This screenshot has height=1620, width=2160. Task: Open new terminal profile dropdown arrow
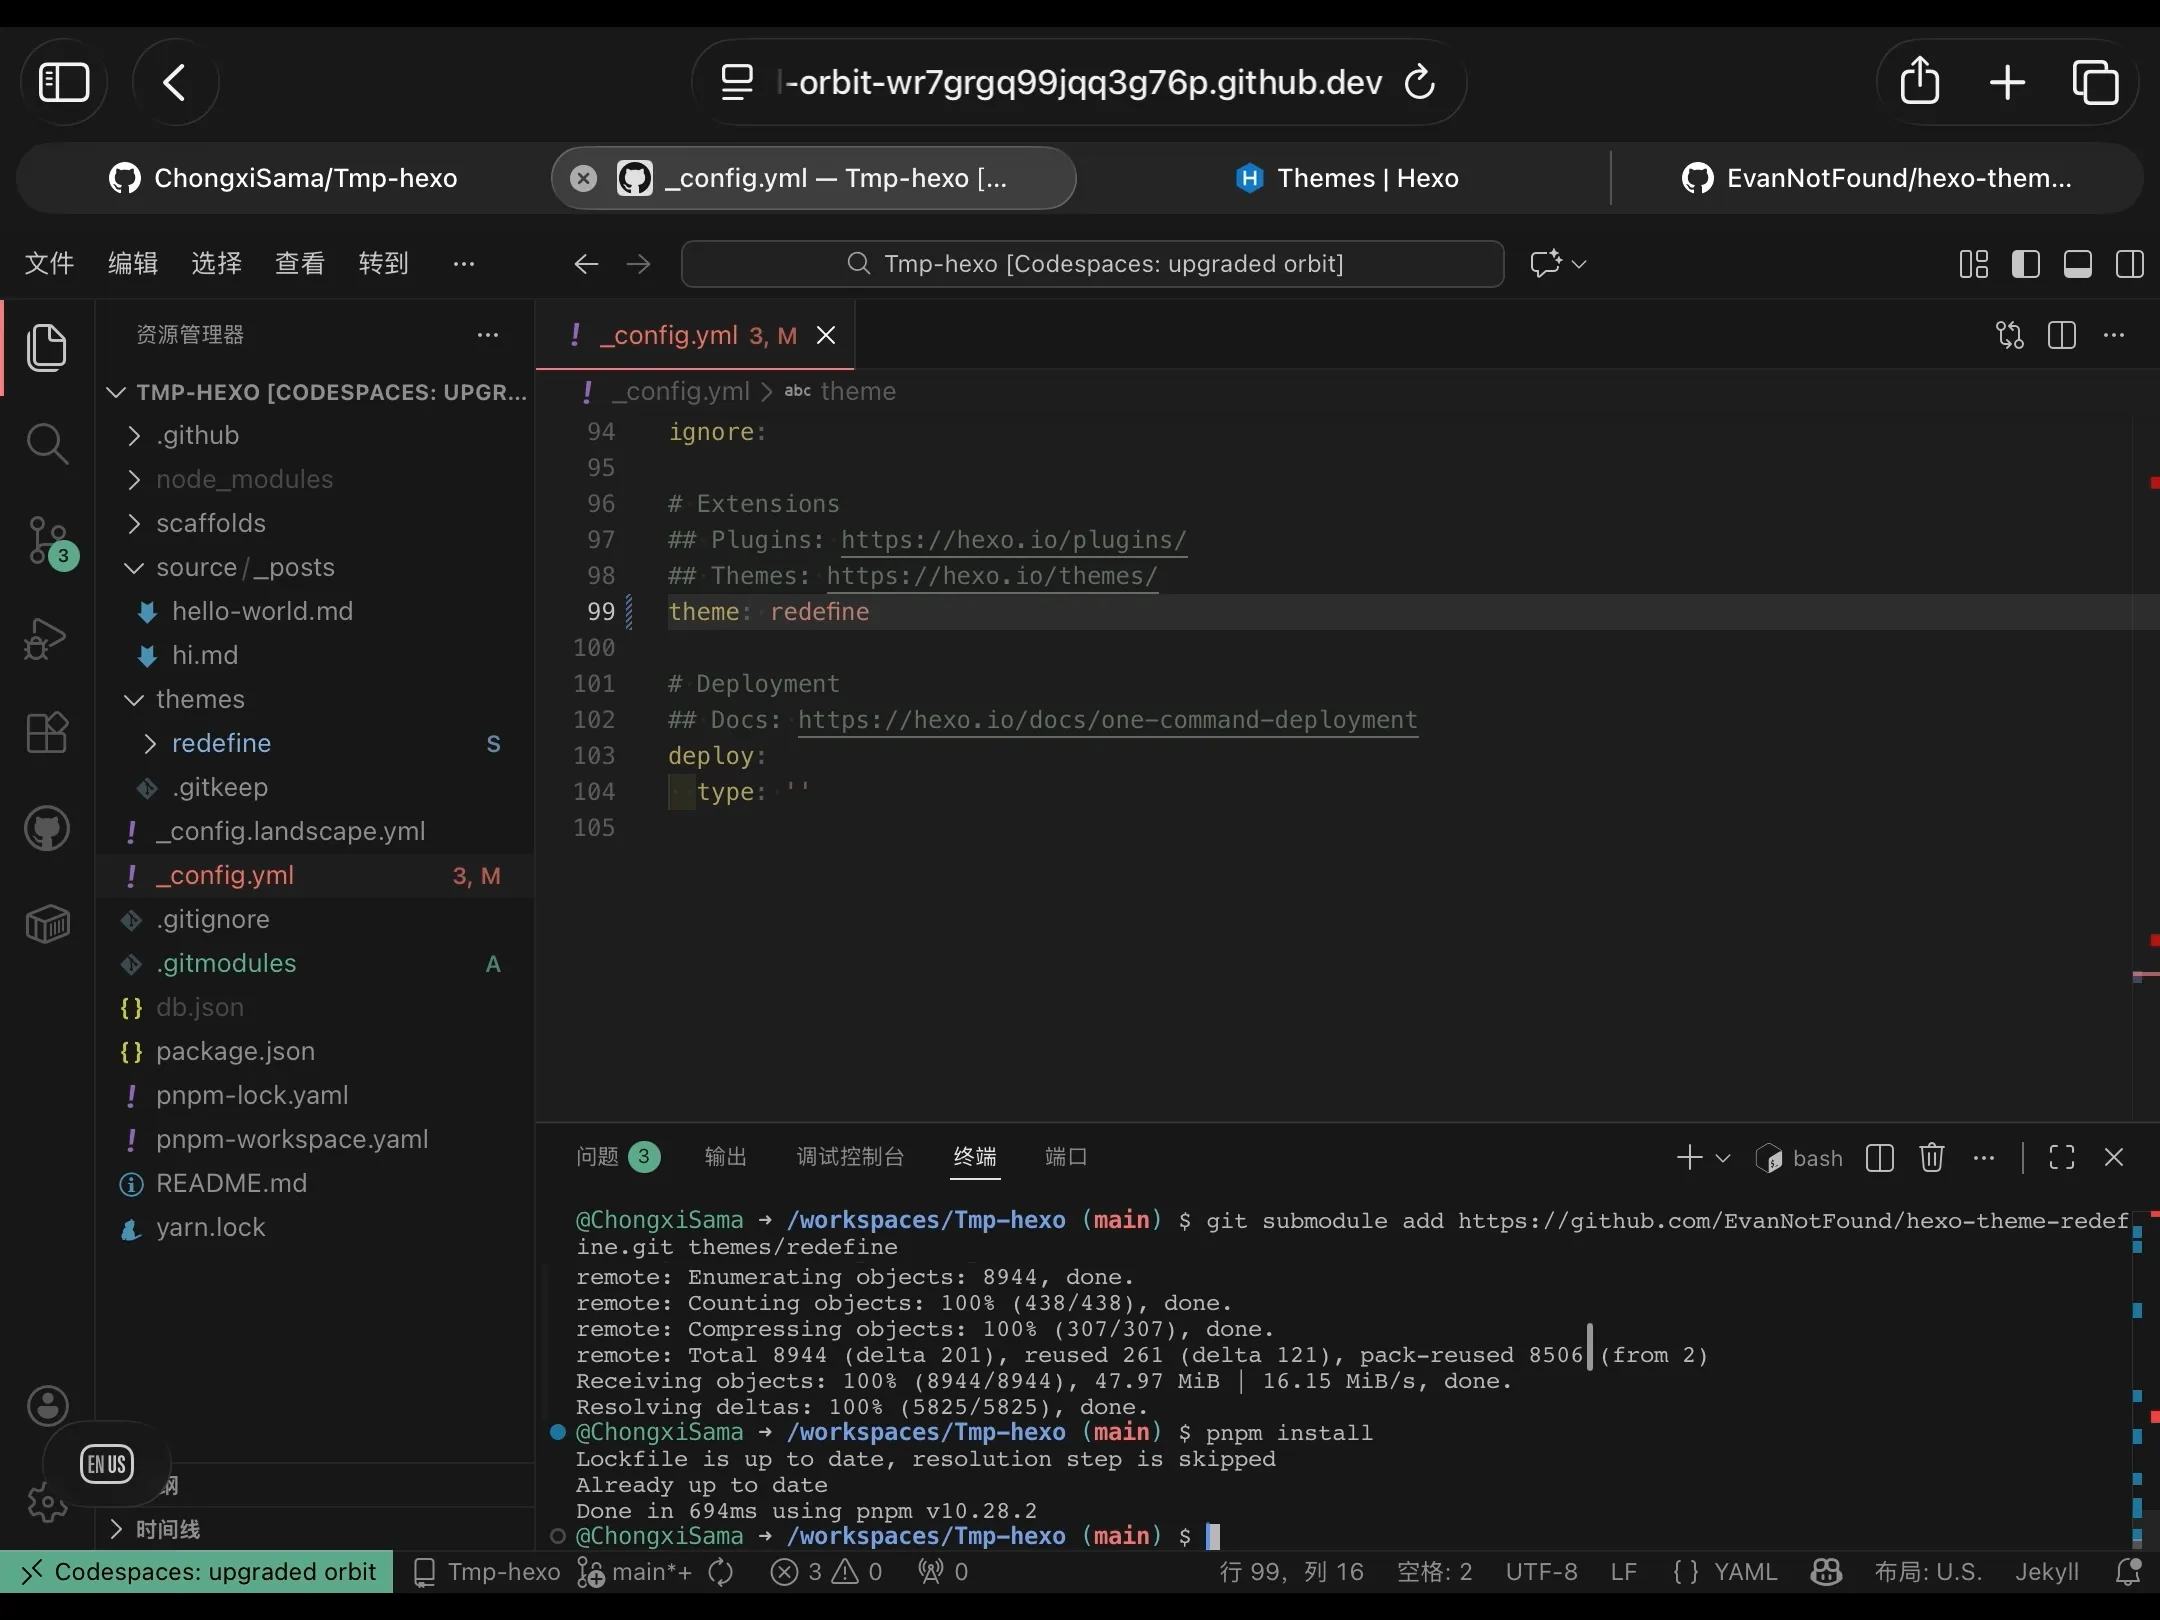1723,1158
